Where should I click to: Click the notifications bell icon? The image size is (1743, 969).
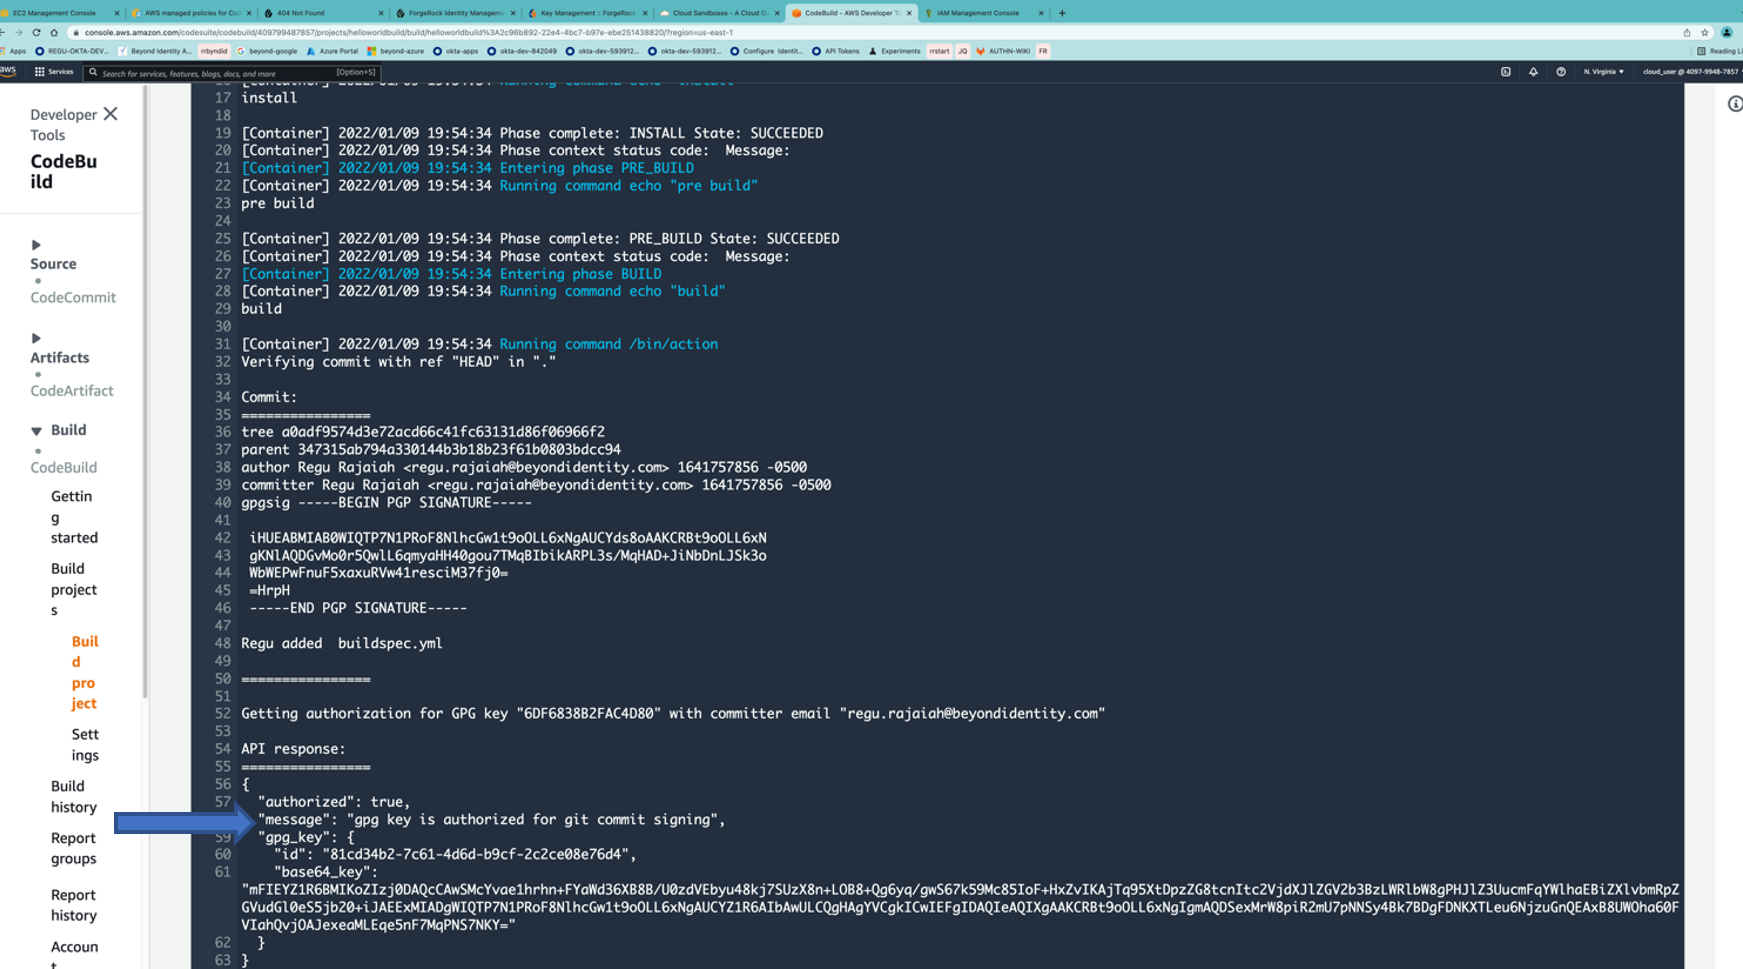click(x=1533, y=72)
